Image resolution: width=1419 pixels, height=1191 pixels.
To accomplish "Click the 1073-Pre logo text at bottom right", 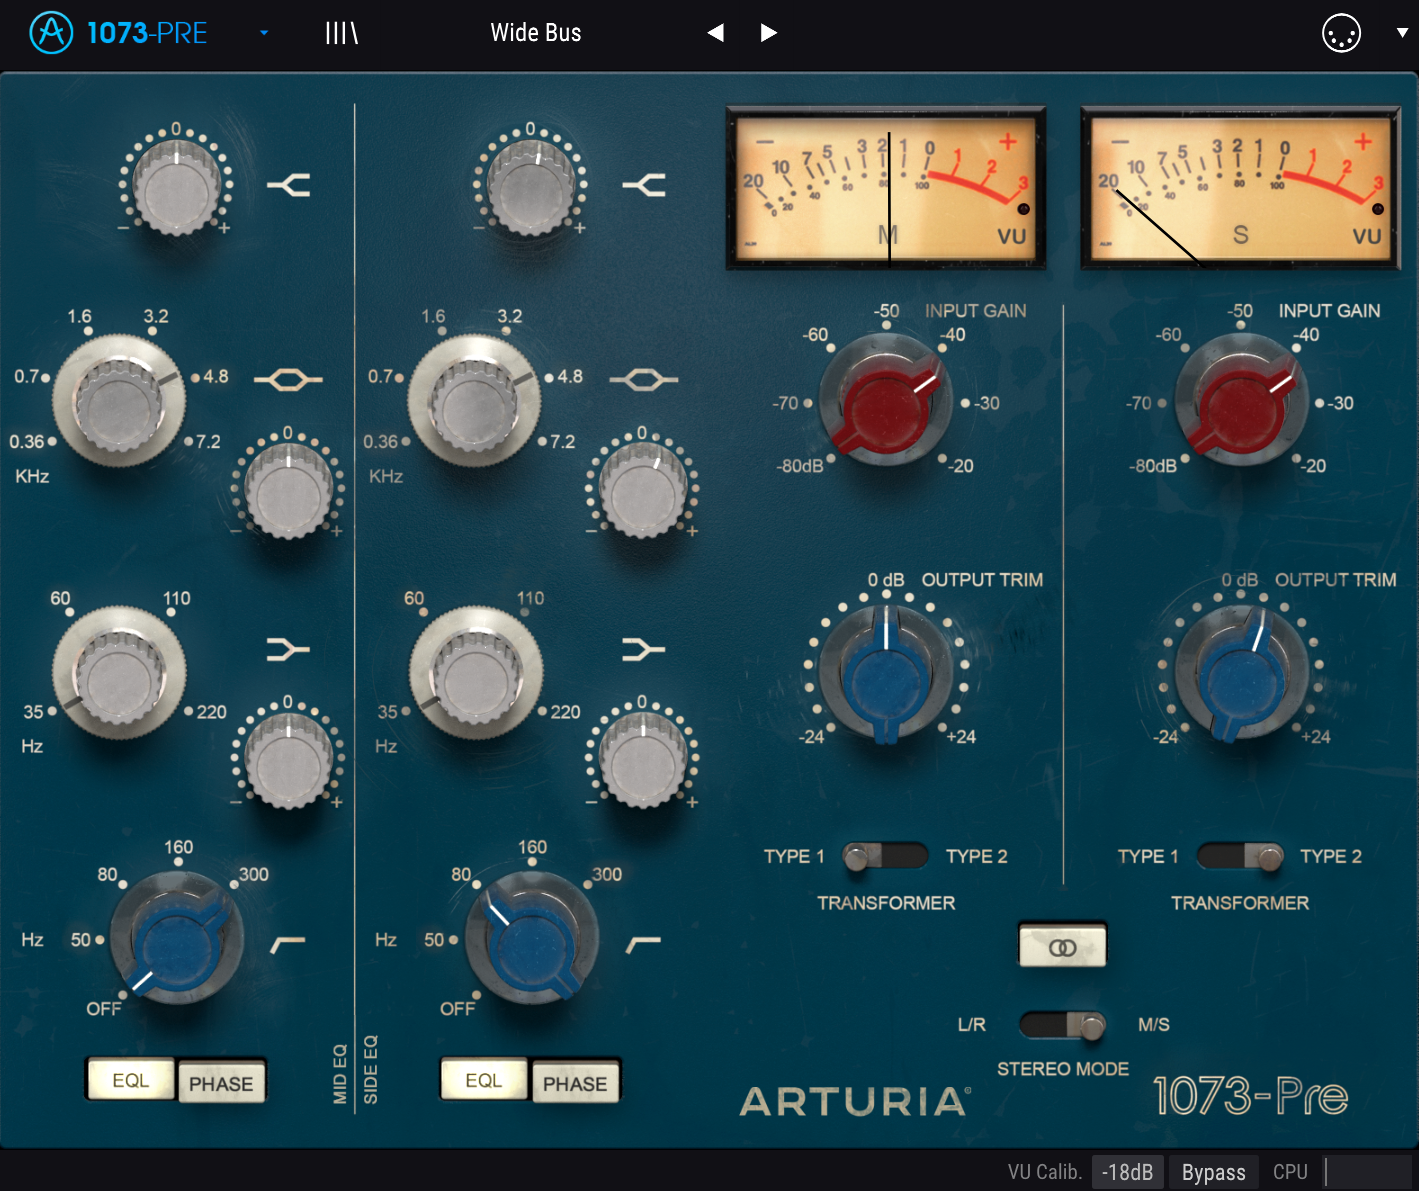I will 1251,1096.
